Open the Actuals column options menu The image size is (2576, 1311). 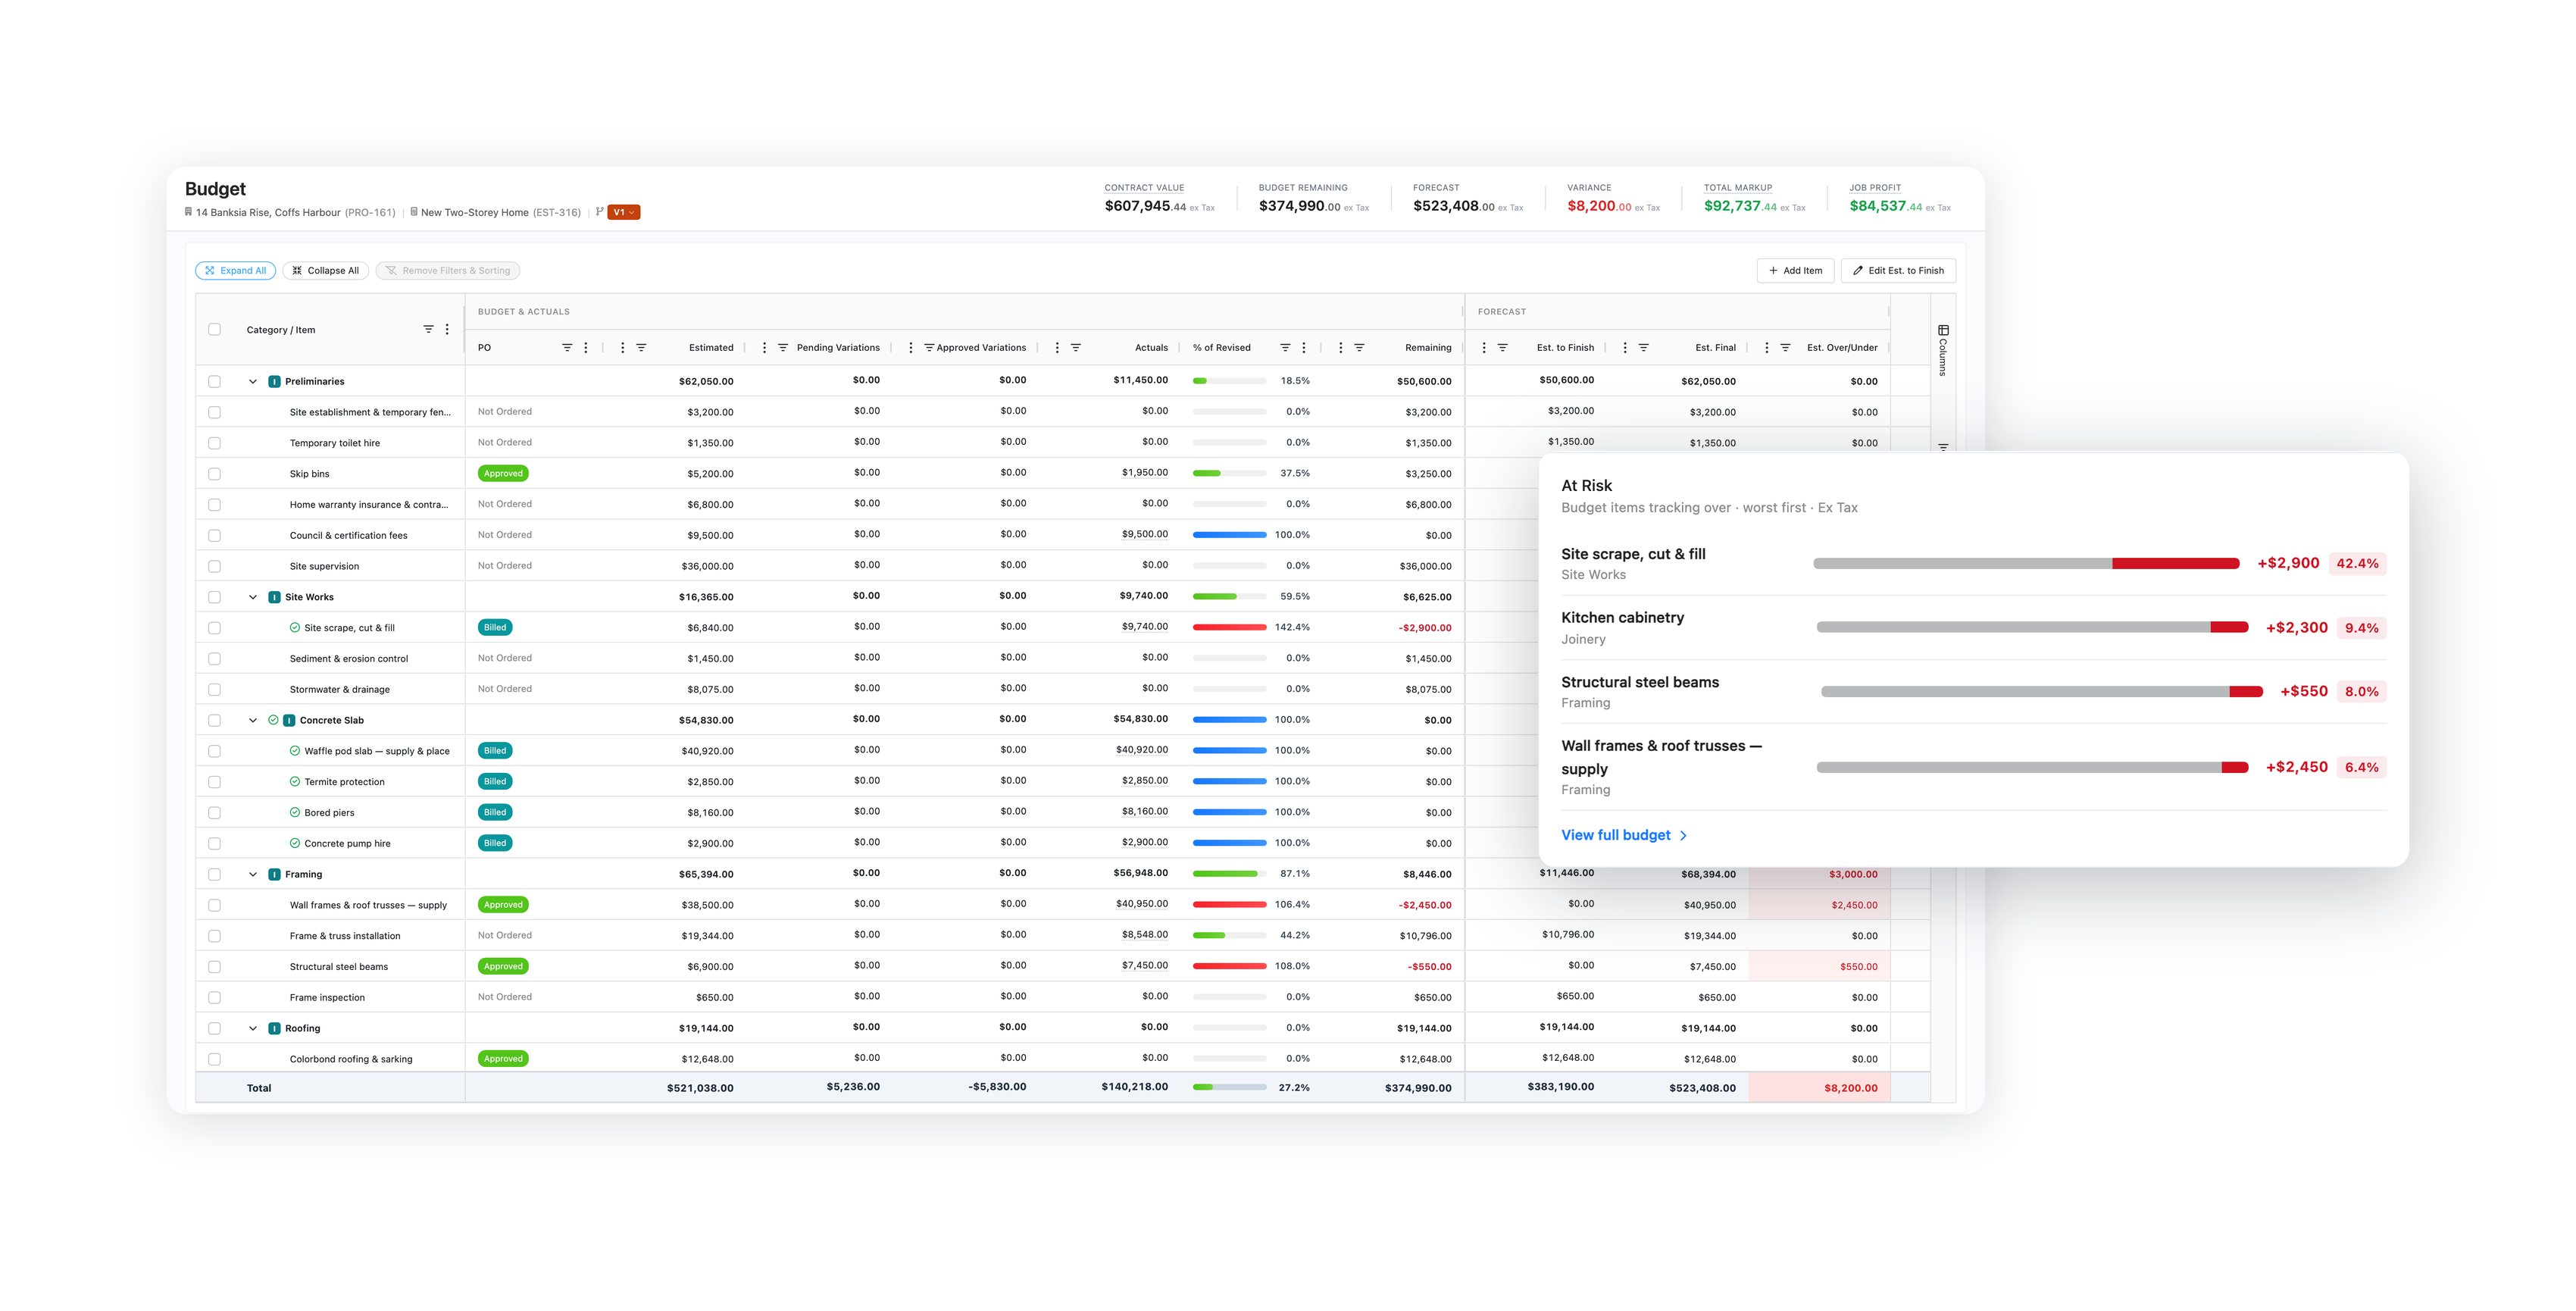pos(1057,347)
